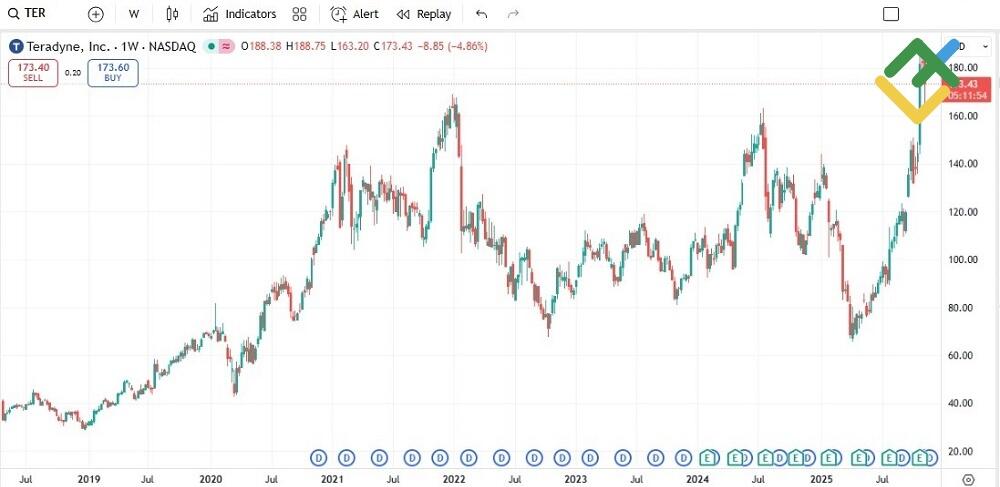Click the open value O188.38
1000x487 pixels.
pos(261,47)
